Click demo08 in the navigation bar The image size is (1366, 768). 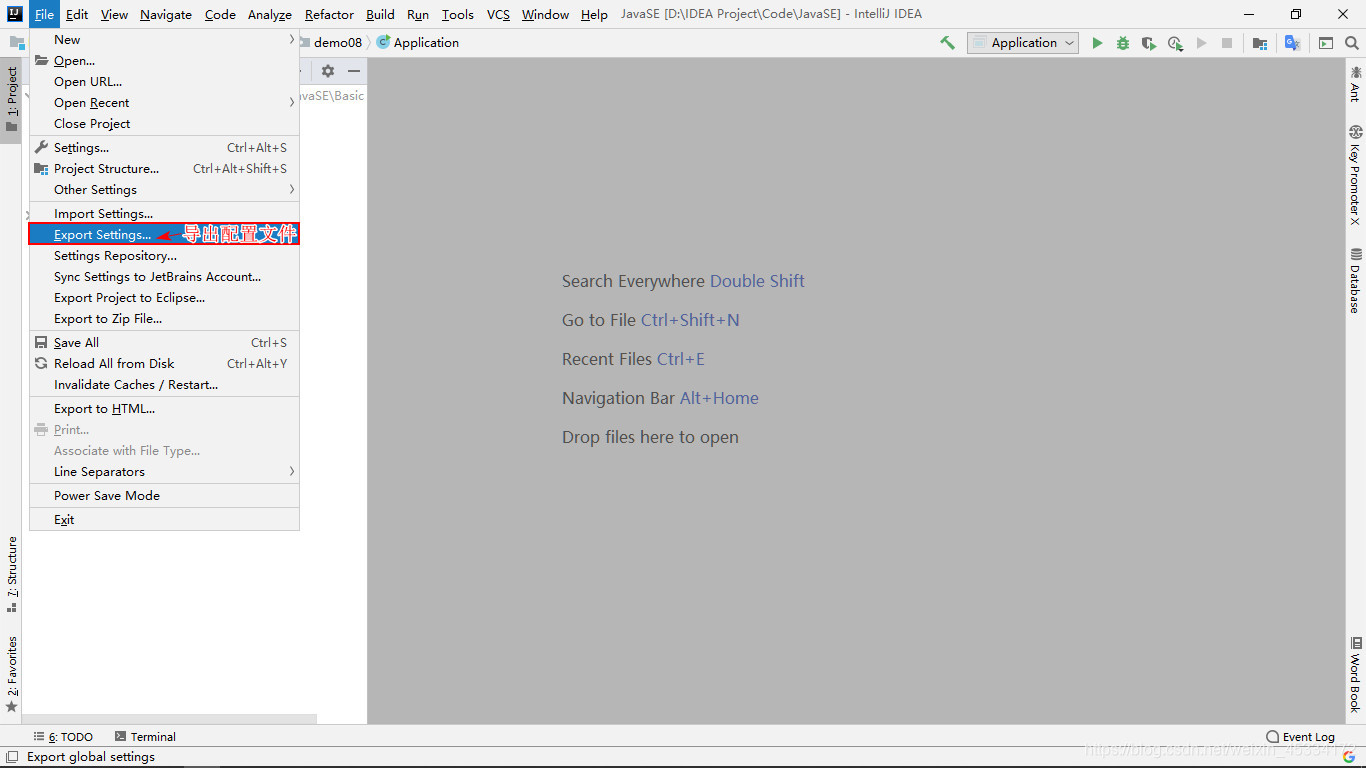click(337, 43)
